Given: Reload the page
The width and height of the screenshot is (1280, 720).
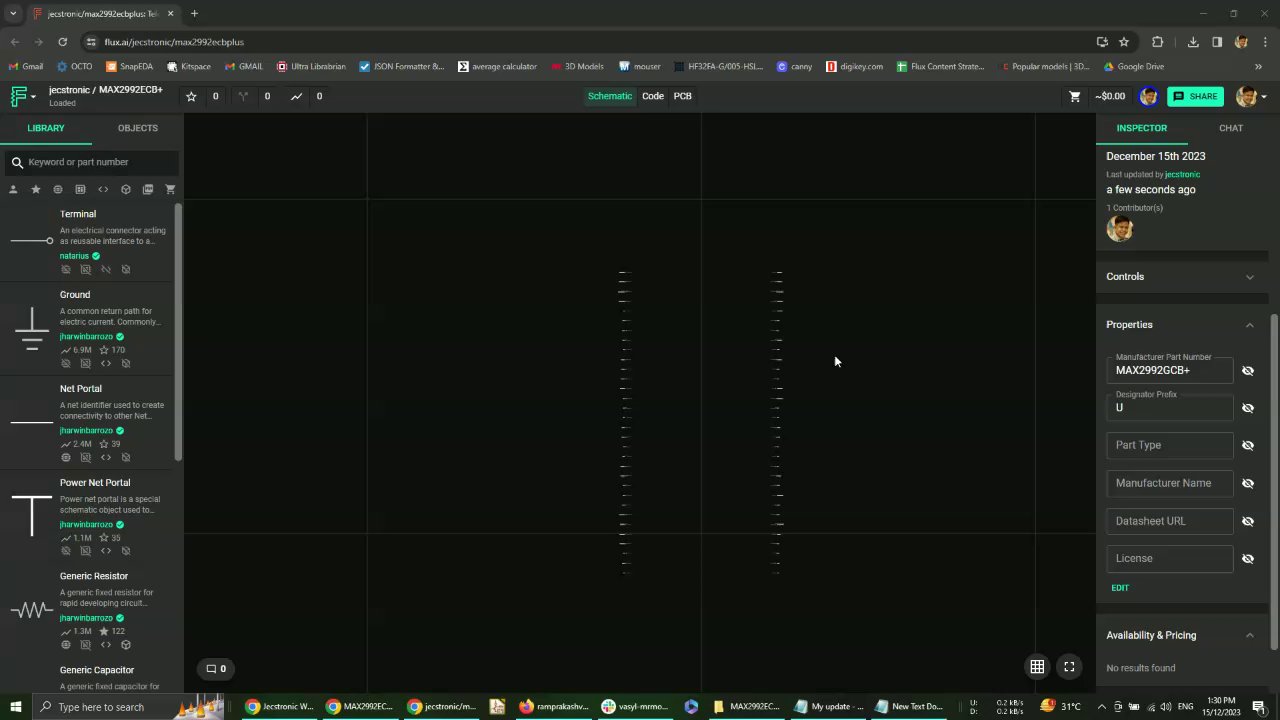Looking at the screenshot, I should click(x=62, y=42).
